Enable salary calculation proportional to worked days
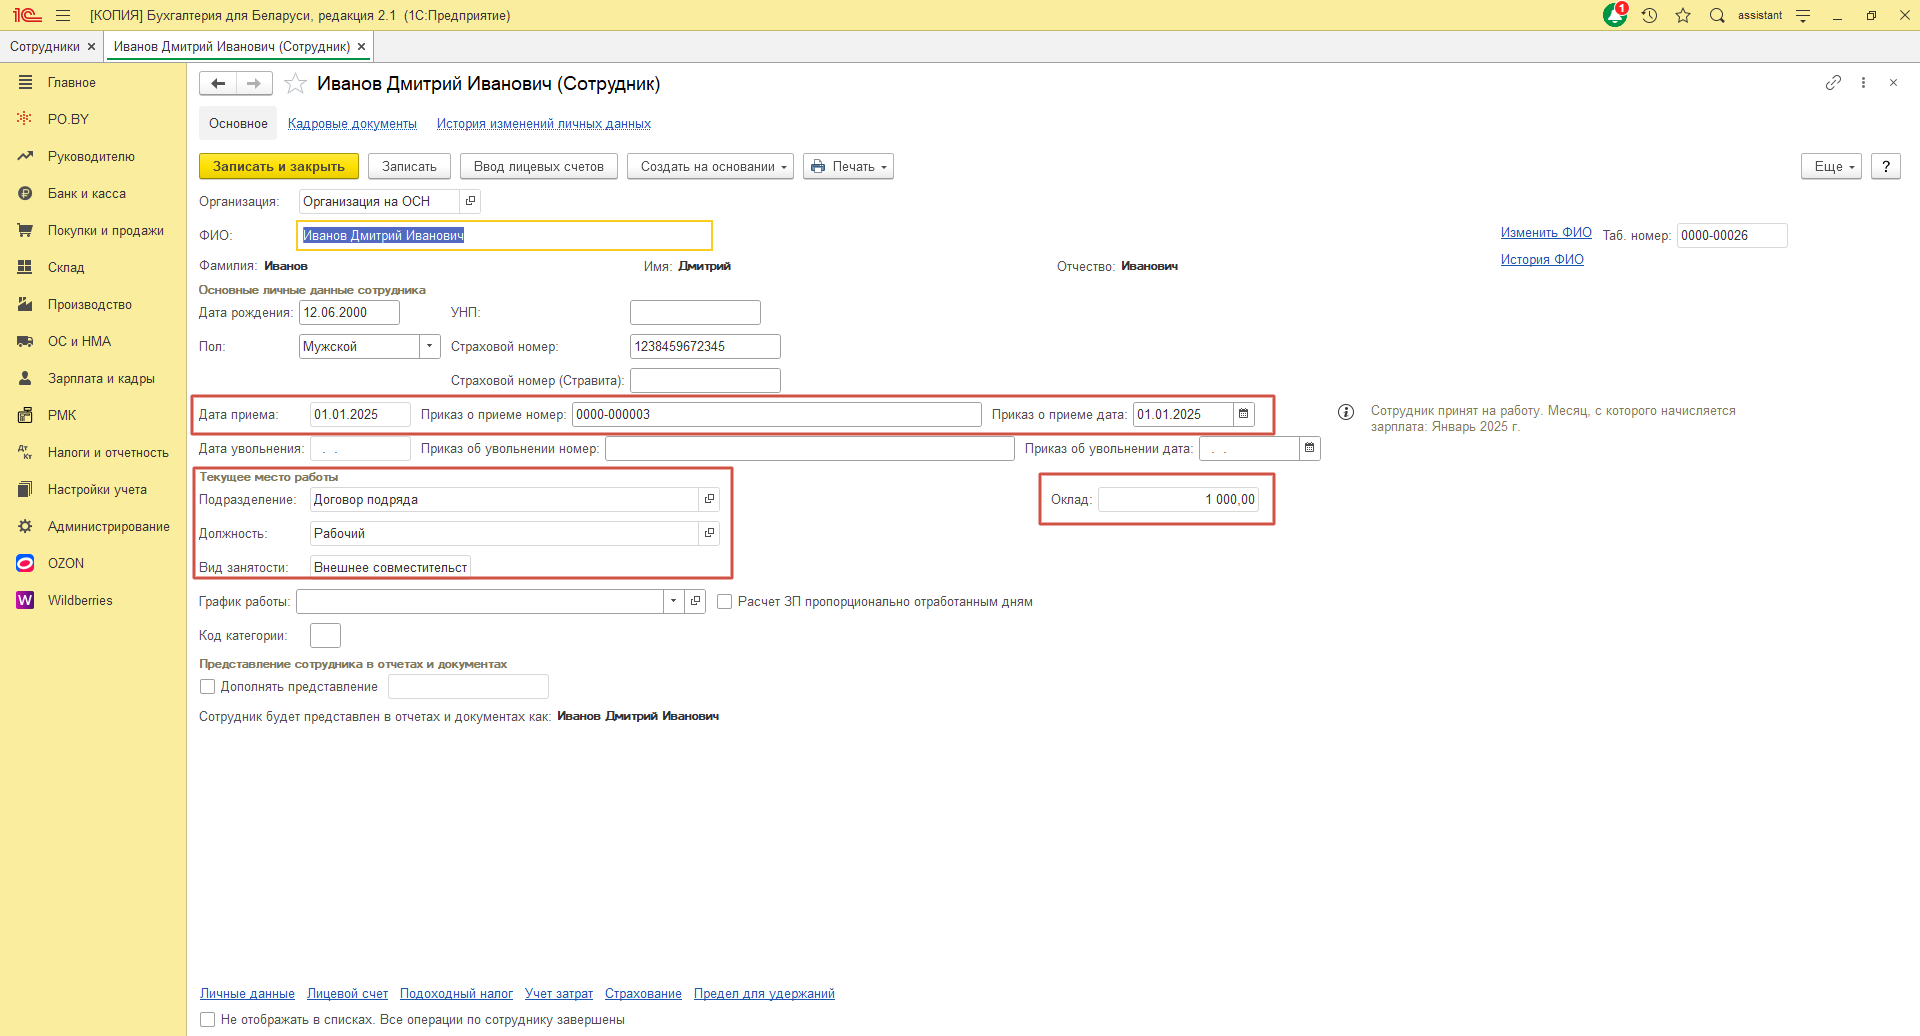This screenshot has height=1036, width=1920. pyautogui.click(x=725, y=602)
